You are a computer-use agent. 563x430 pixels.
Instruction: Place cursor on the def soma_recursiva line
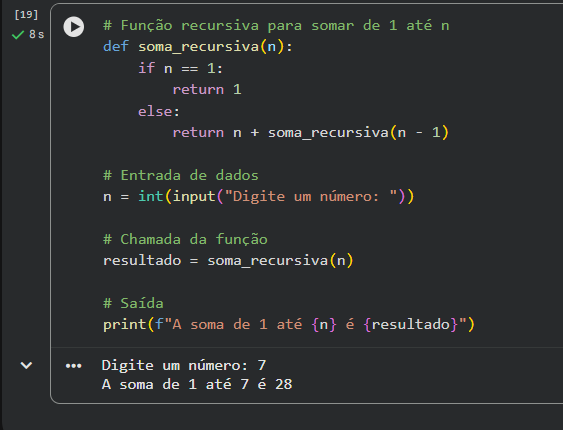198,47
